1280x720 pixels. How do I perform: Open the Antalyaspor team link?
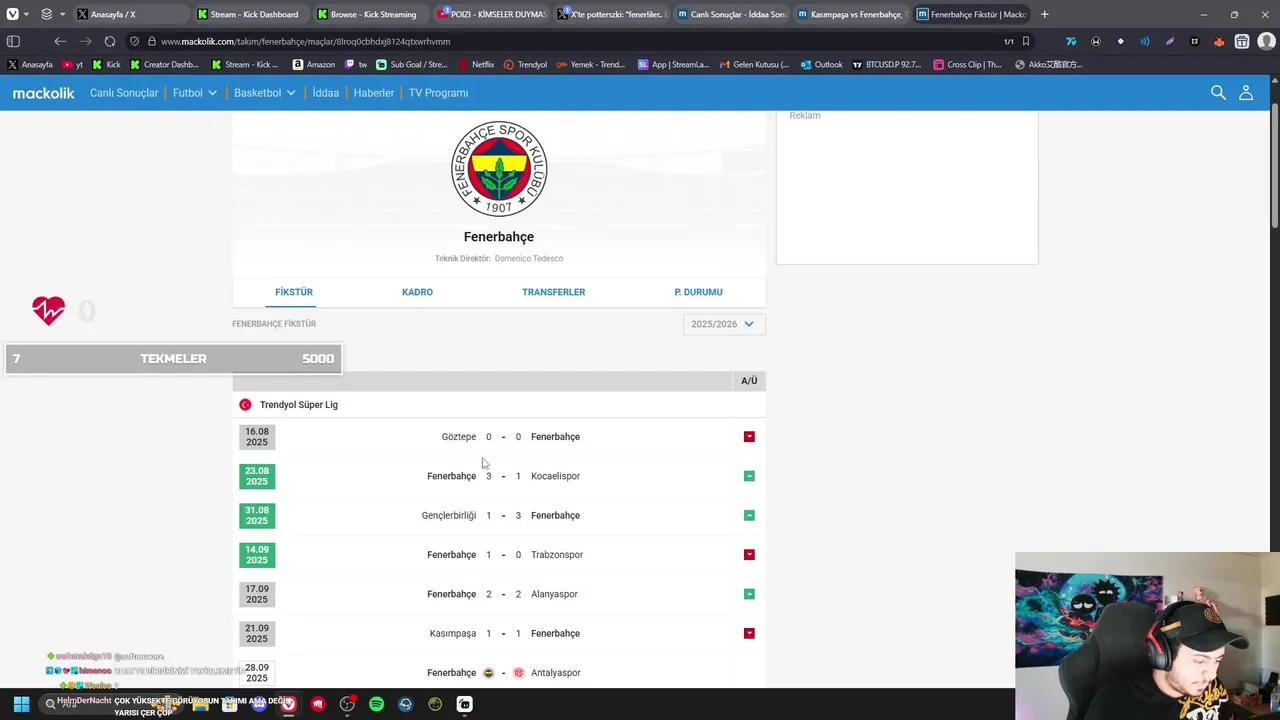[x=556, y=673]
